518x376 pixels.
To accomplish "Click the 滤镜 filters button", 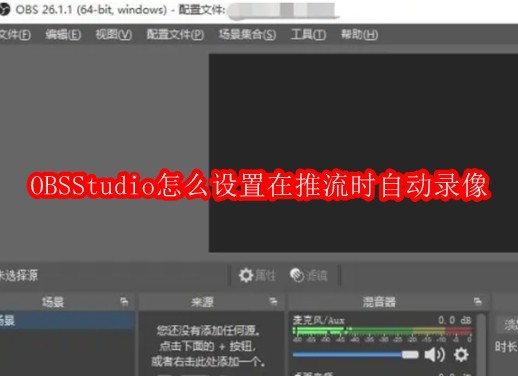I will 308,275.
